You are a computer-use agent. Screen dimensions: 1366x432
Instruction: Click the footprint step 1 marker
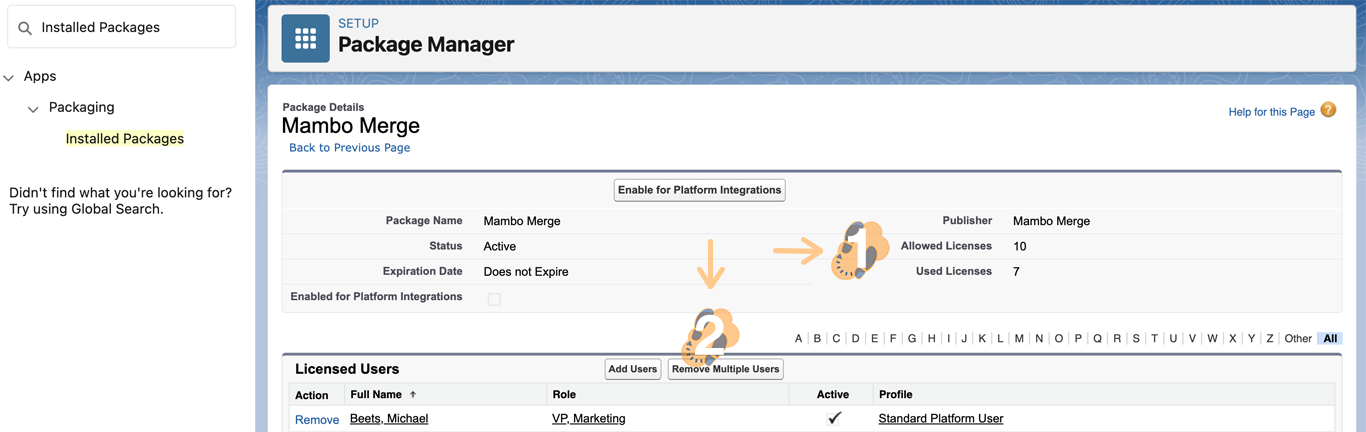[859, 251]
